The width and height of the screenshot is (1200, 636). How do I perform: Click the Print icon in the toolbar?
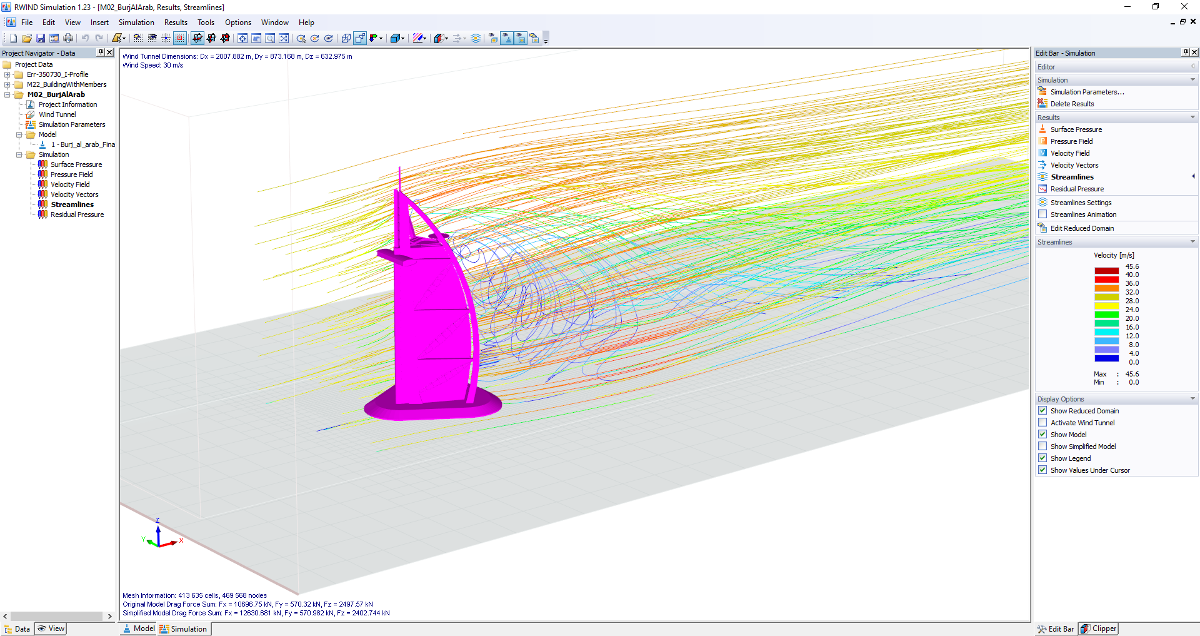click(68, 38)
